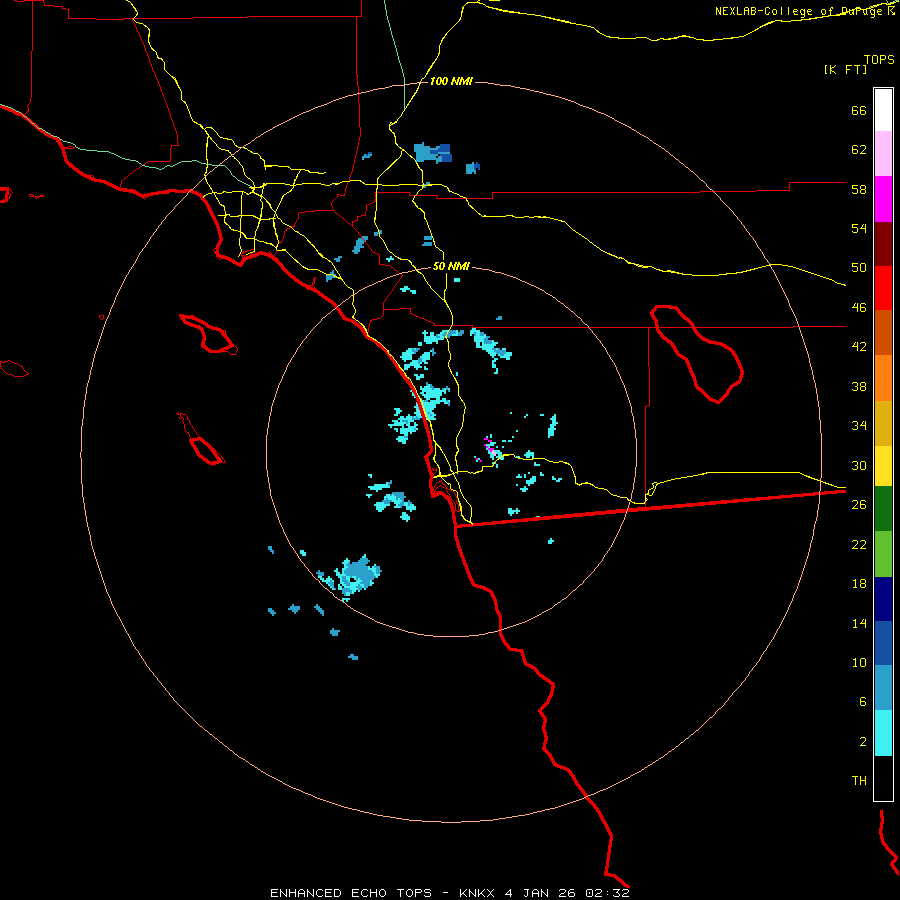Click the light green 26 kft legend swatch
The height and width of the screenshot is (900, 900).
tap(883, 554)
